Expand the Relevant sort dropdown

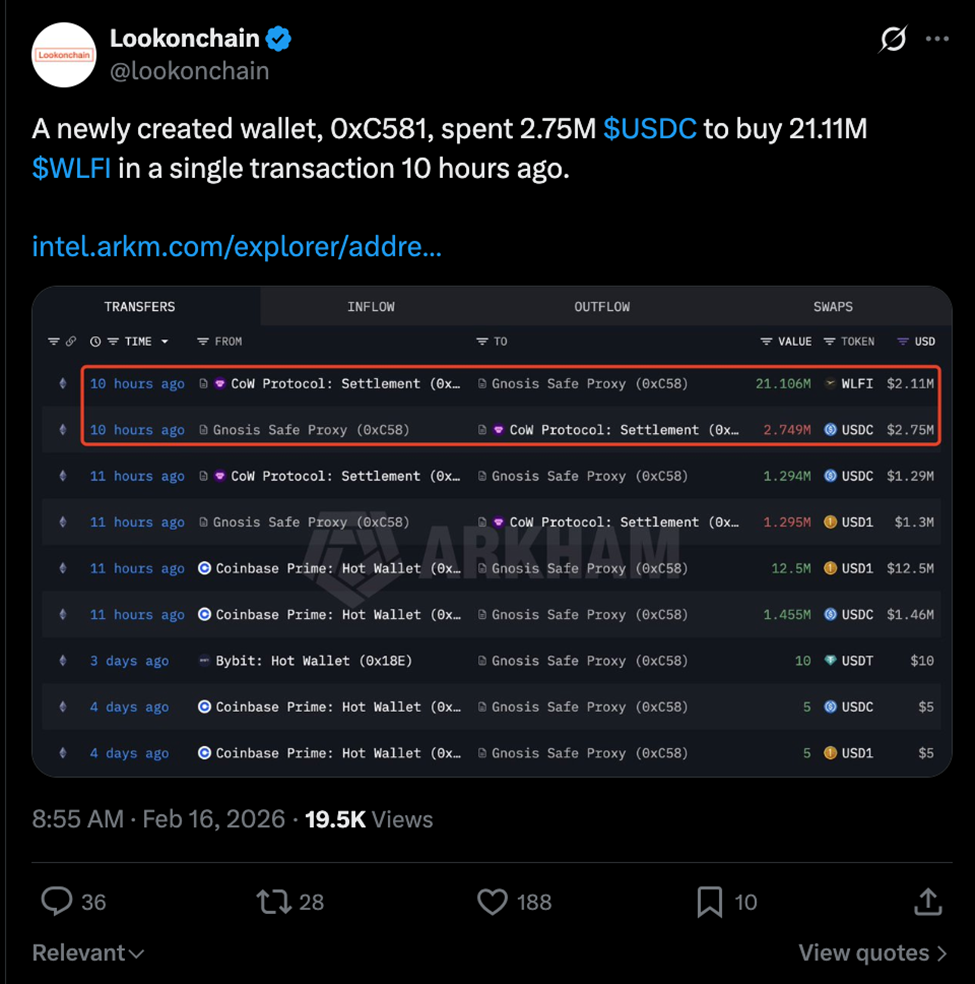[x=88, y=953]
